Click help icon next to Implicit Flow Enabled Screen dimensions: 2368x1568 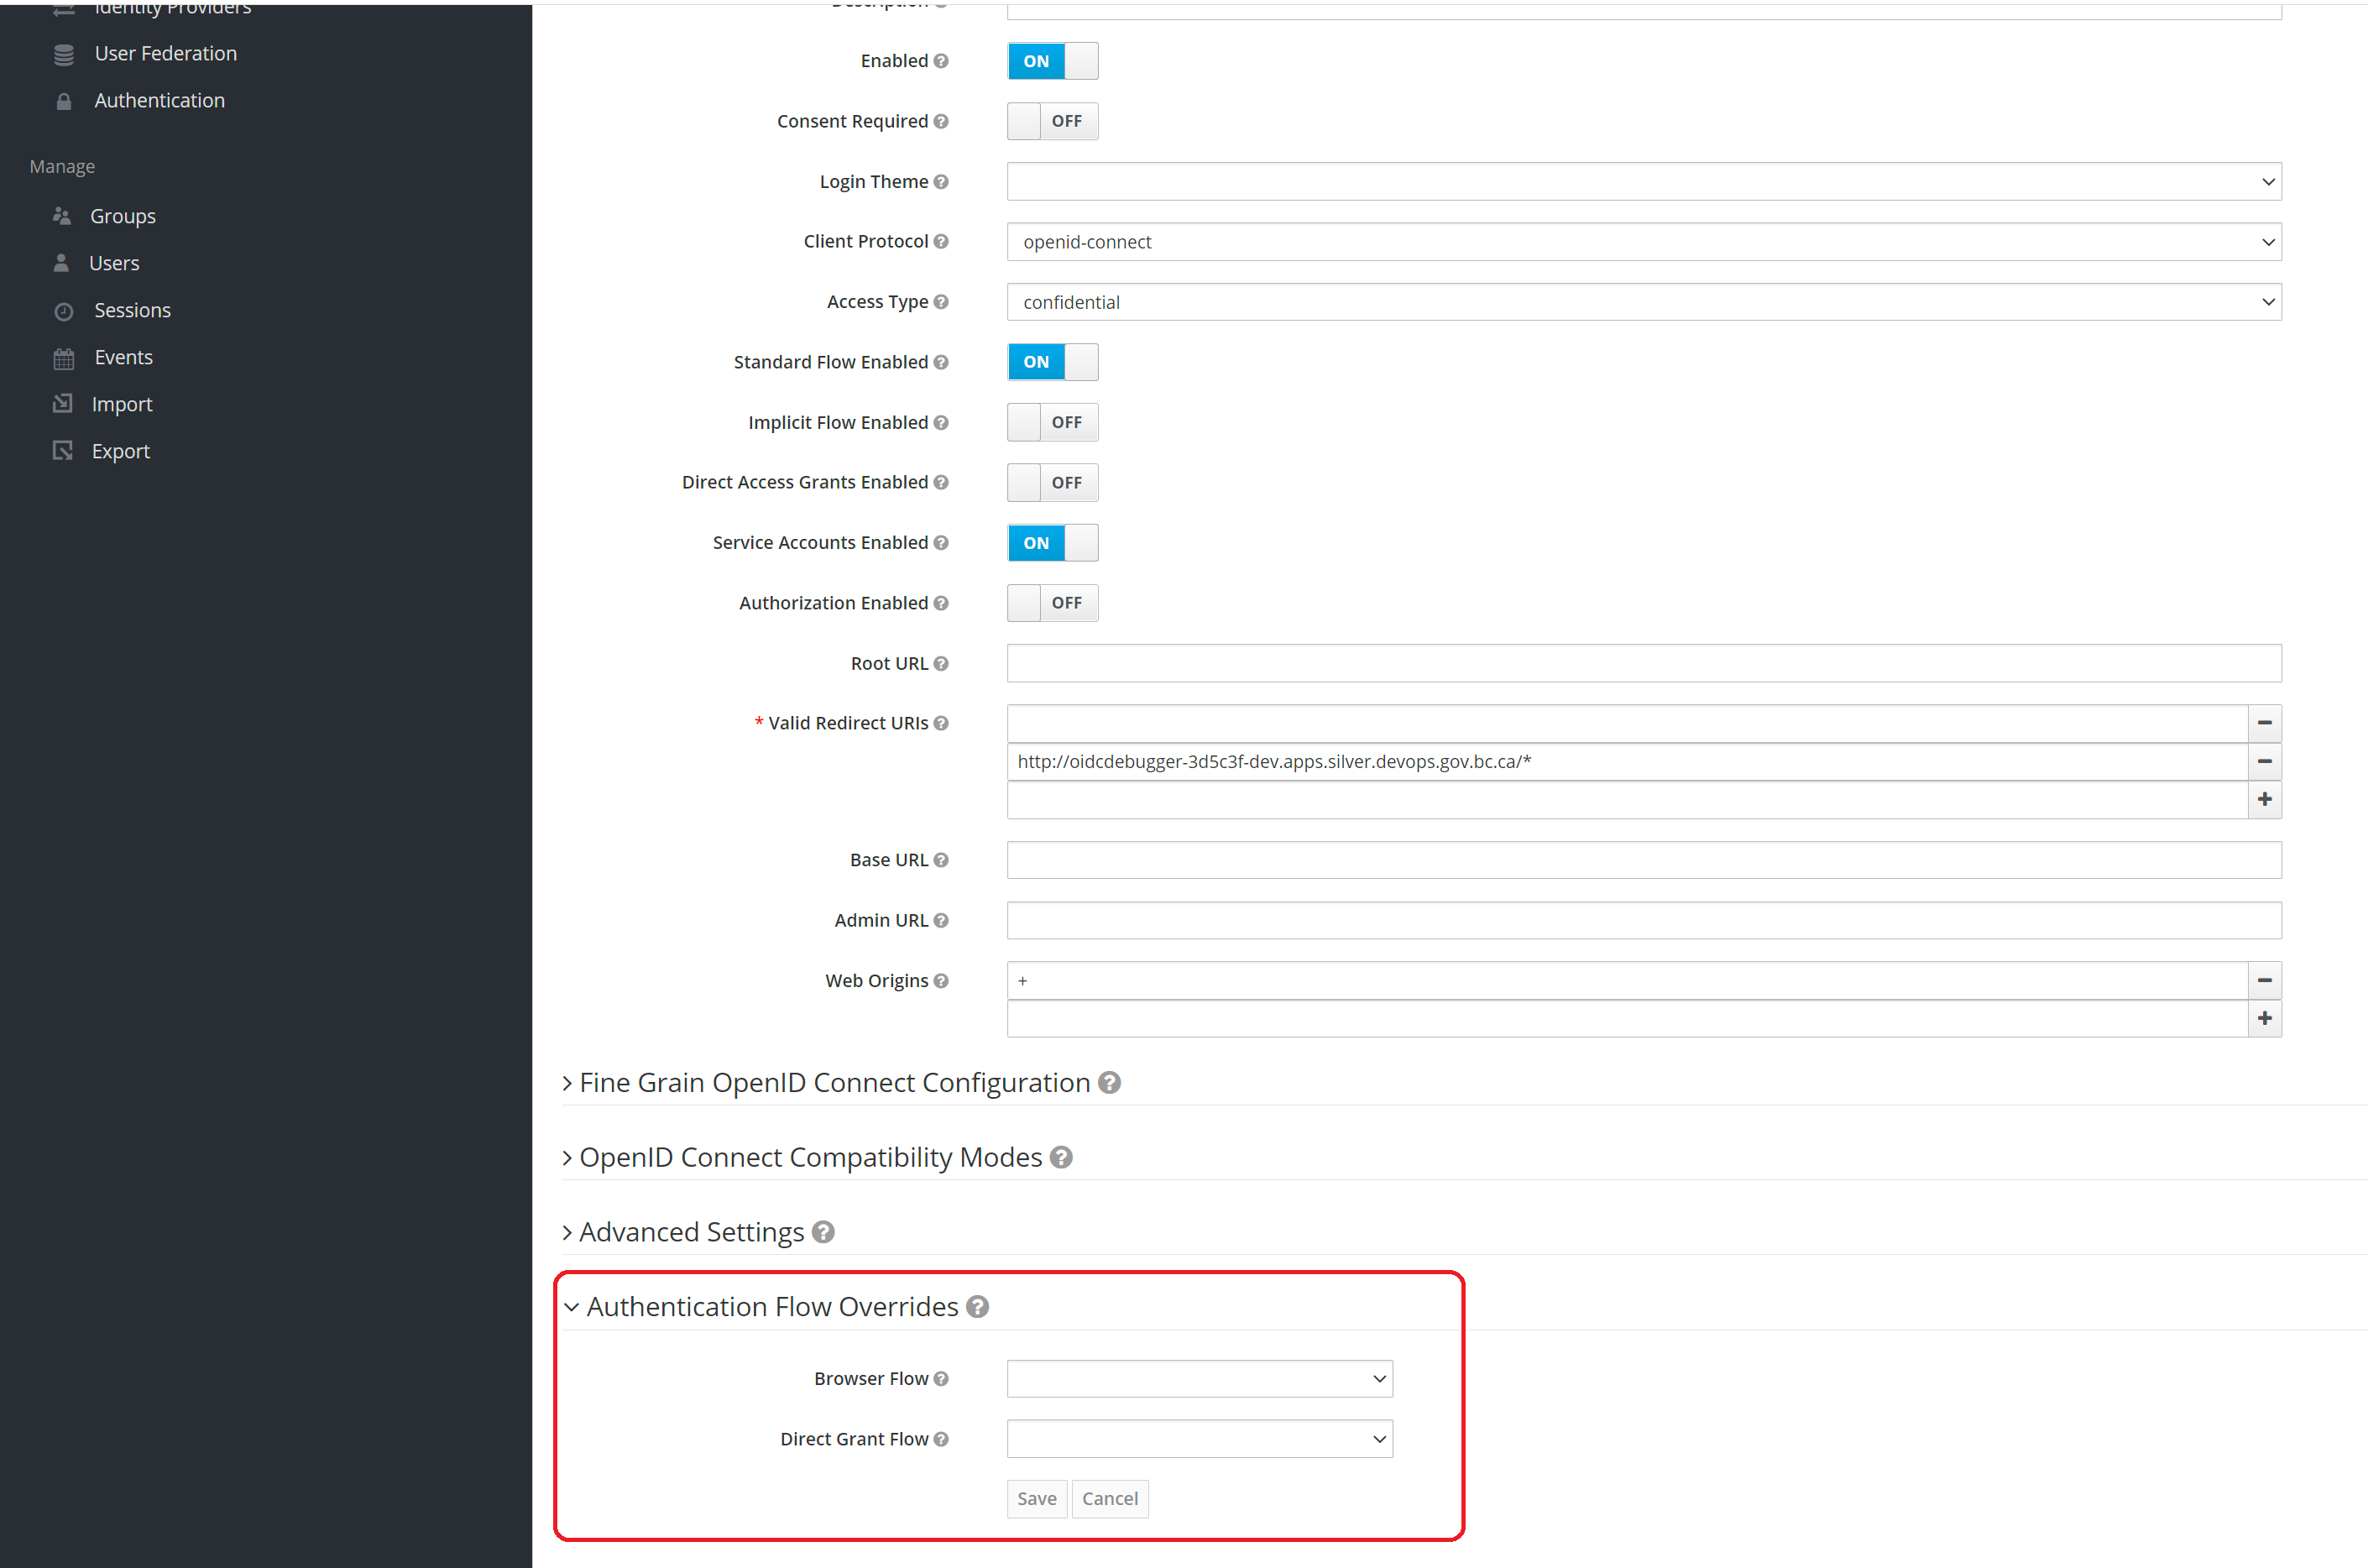point(941,422)
